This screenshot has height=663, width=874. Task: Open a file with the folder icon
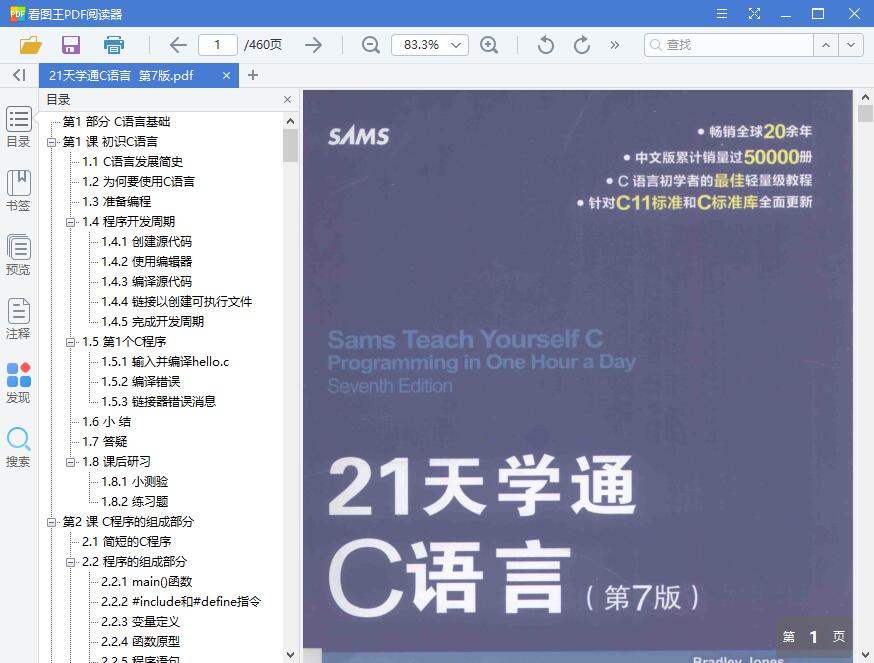click(31, 45)
